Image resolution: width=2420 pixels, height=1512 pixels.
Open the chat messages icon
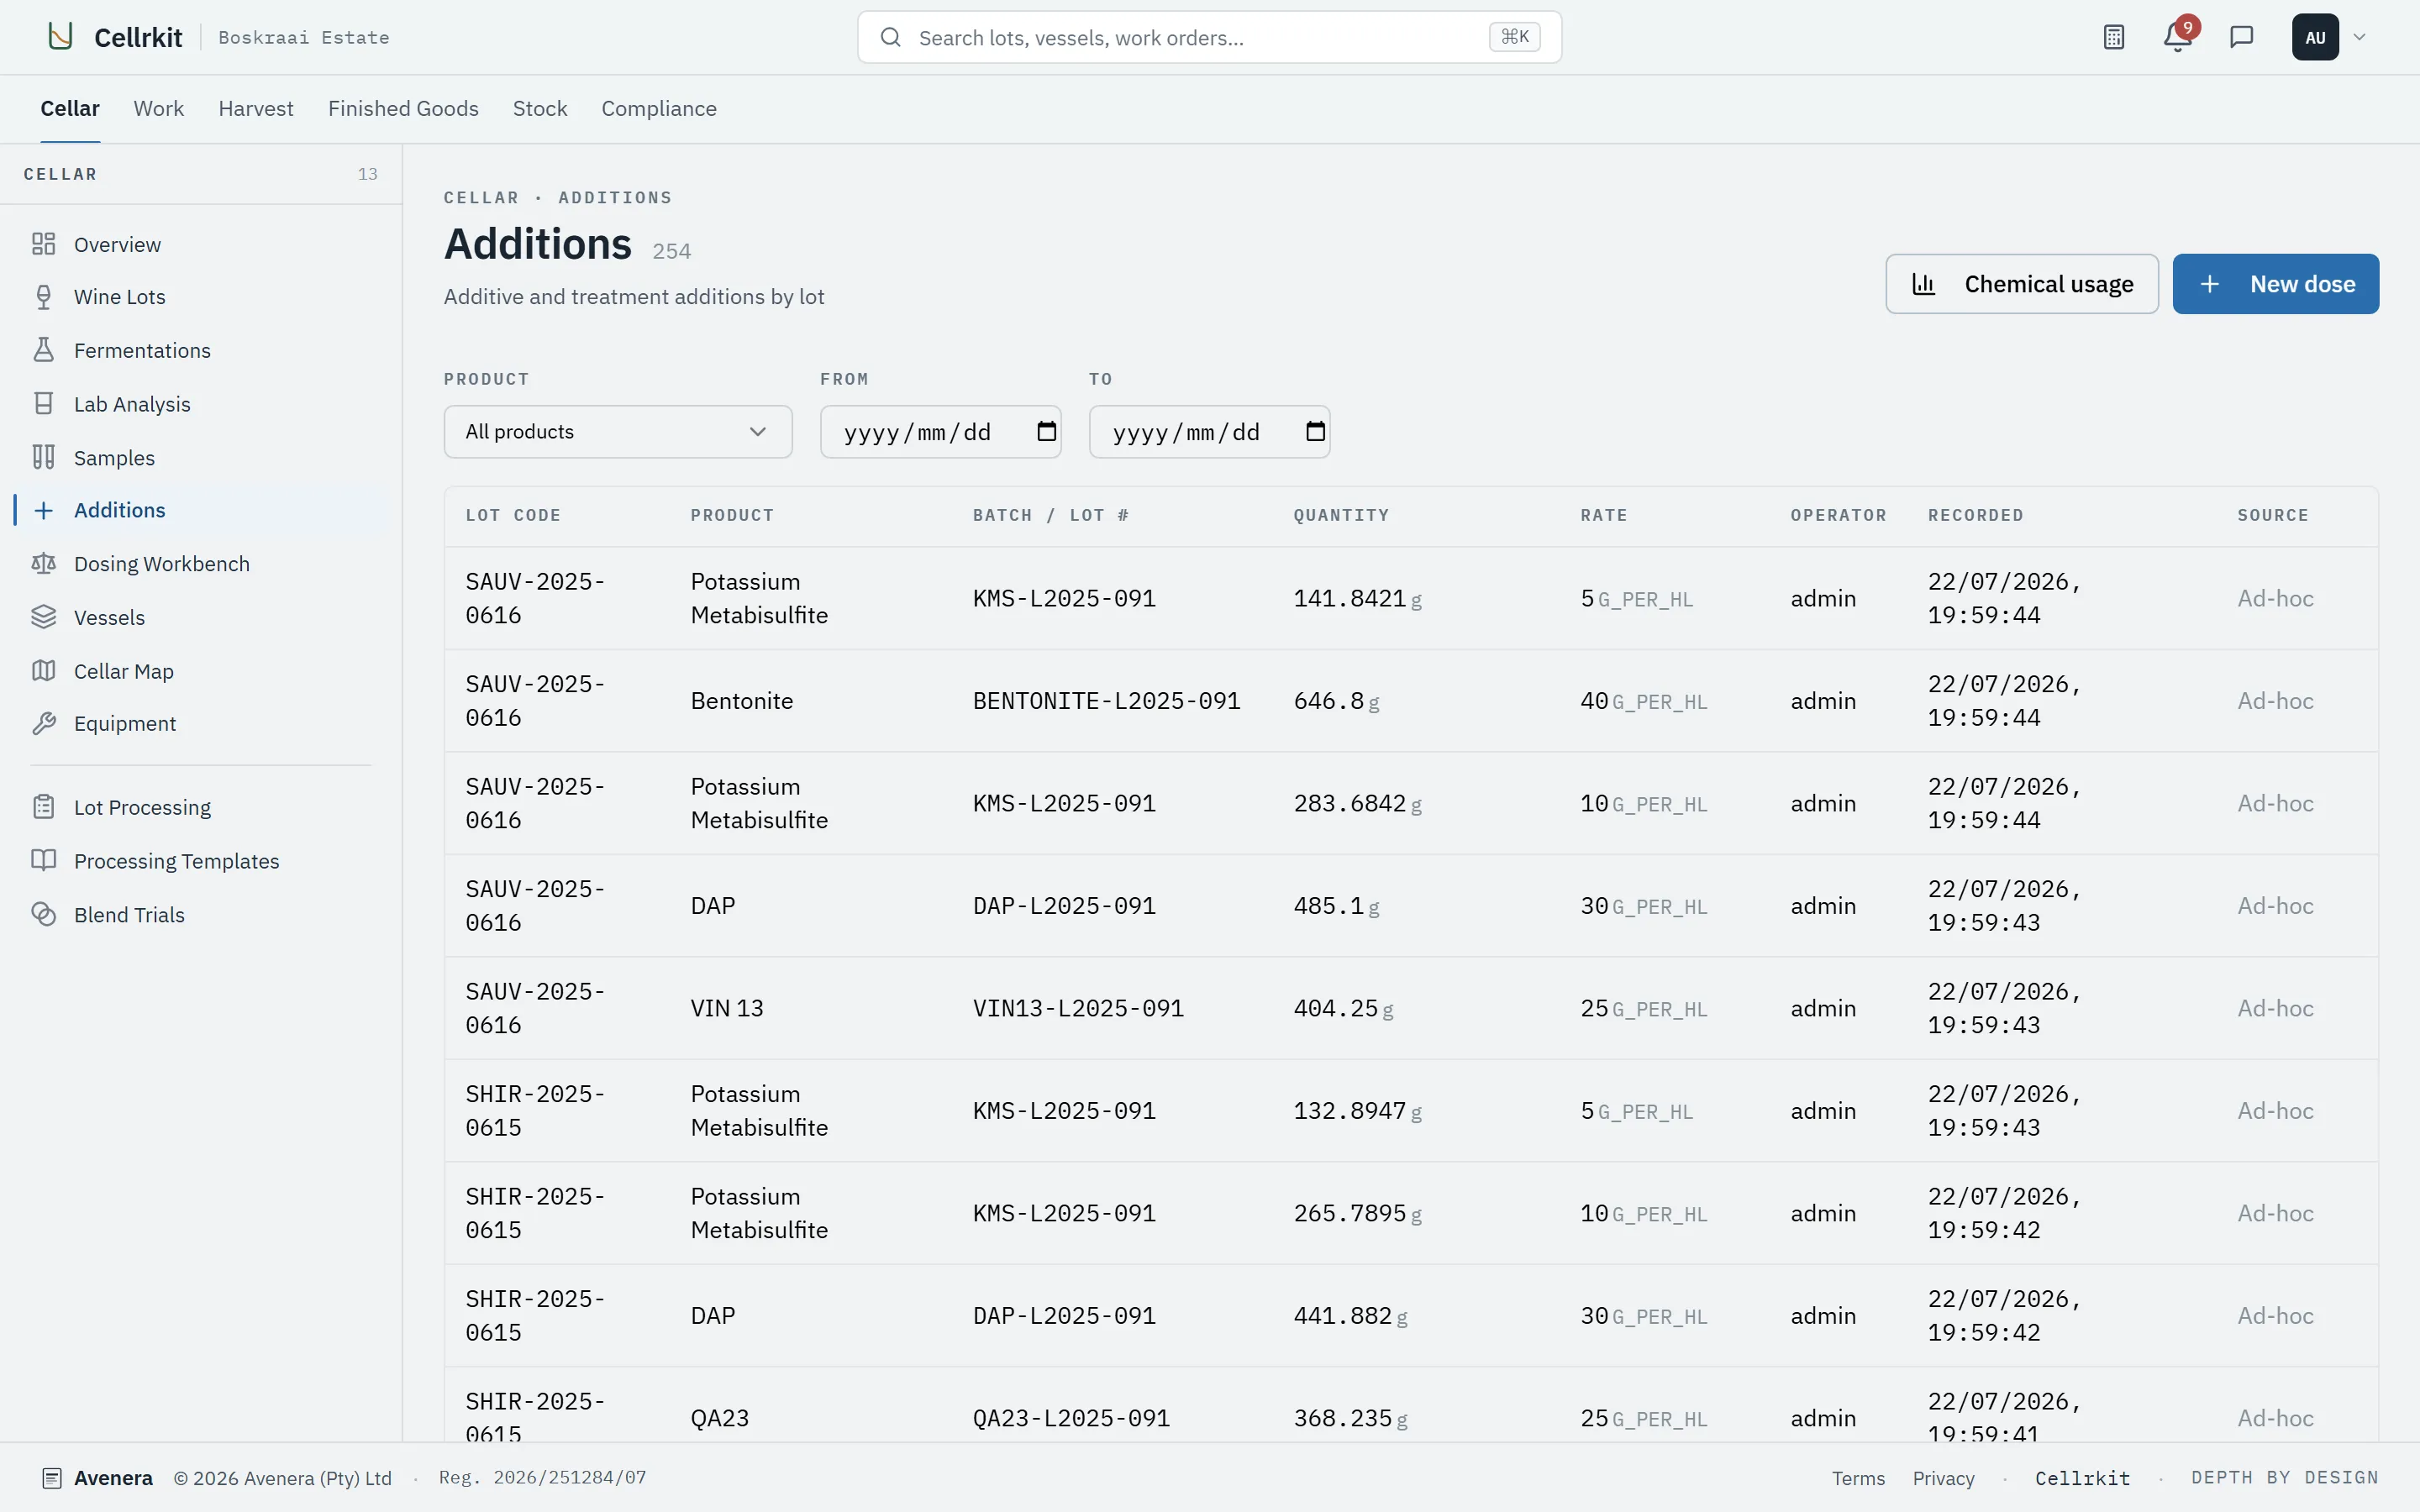point(2242,37)
